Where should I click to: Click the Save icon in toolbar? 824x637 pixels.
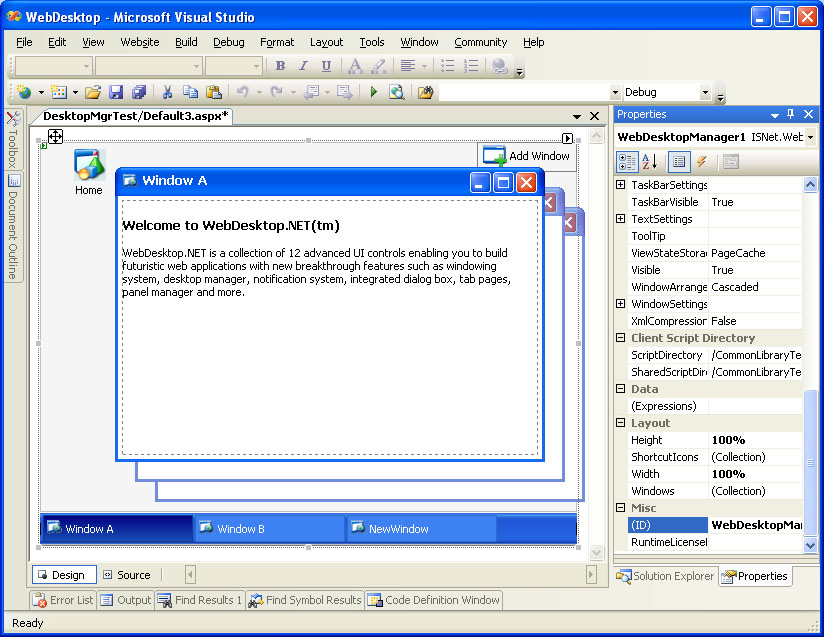pyautogui.click(x=116, y=92)
